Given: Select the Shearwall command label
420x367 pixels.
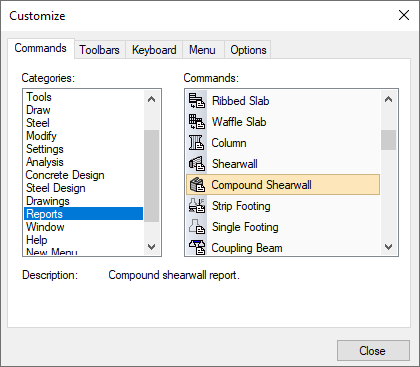Looking at the screenshot, I should (235, 164).
